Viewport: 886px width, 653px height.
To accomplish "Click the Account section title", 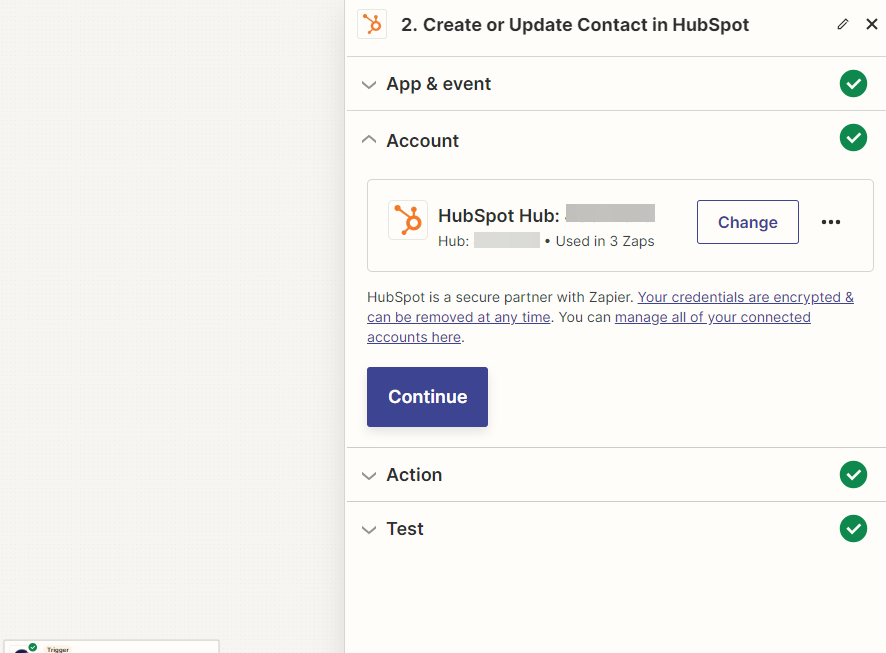I will coord(422,141).
